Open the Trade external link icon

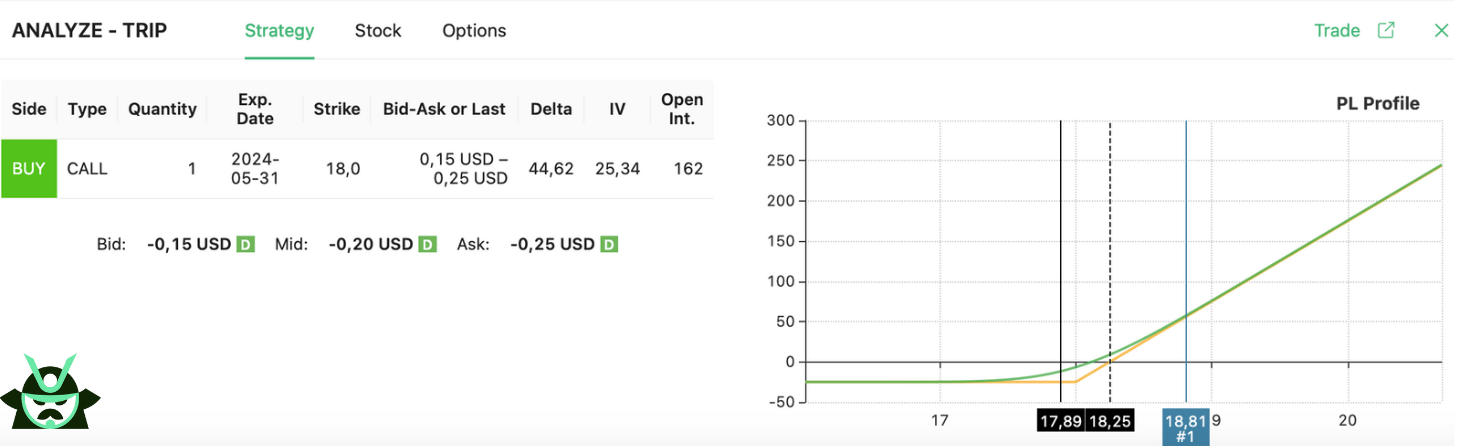point(1386,30)
